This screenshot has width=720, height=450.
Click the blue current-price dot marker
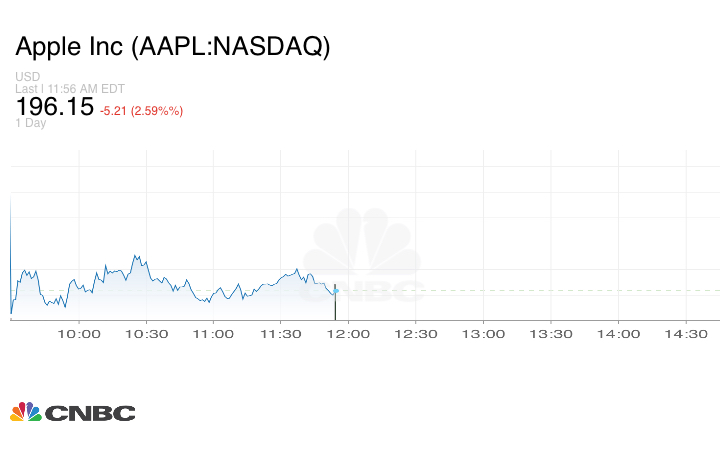point(336,291)
